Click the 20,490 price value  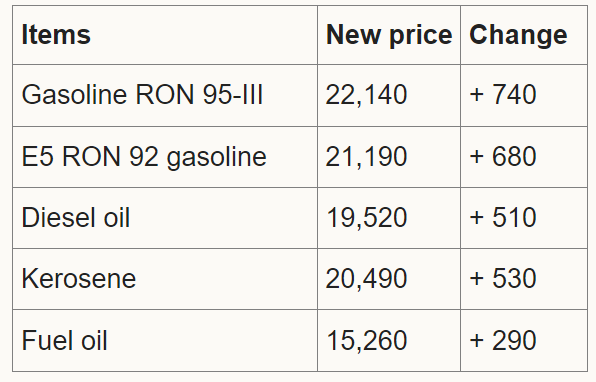[x=366, y=279]
